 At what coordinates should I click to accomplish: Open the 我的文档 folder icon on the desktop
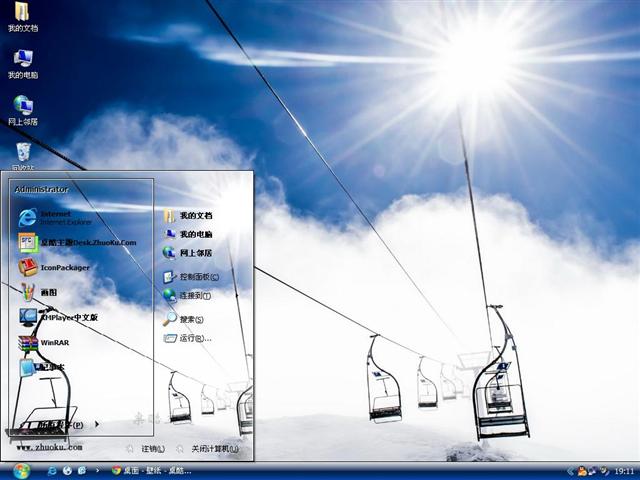click(x=22, y=16)
